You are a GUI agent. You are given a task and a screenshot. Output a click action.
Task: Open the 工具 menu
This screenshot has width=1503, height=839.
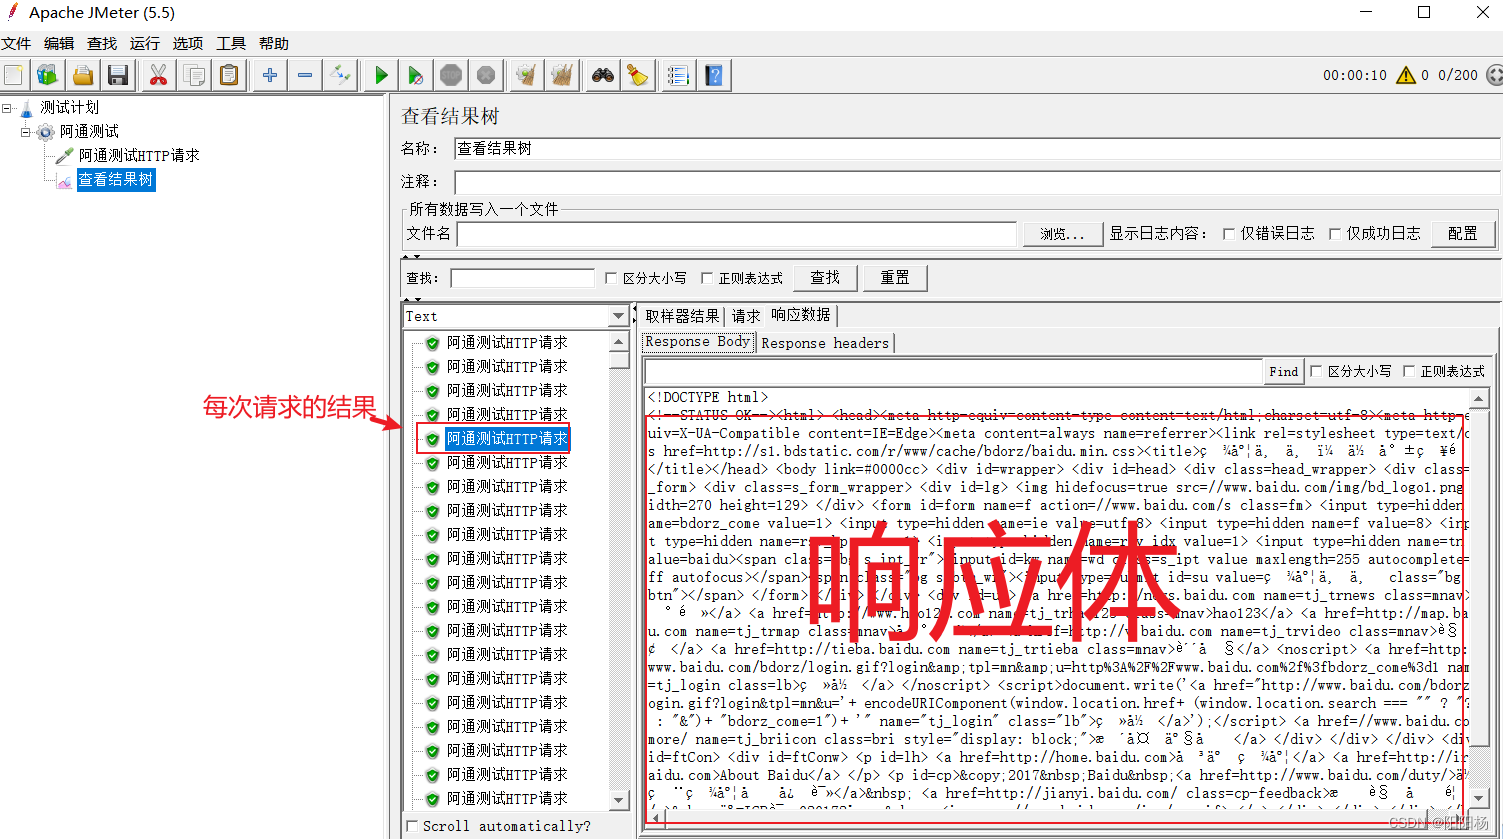click(x=231, y=44)
